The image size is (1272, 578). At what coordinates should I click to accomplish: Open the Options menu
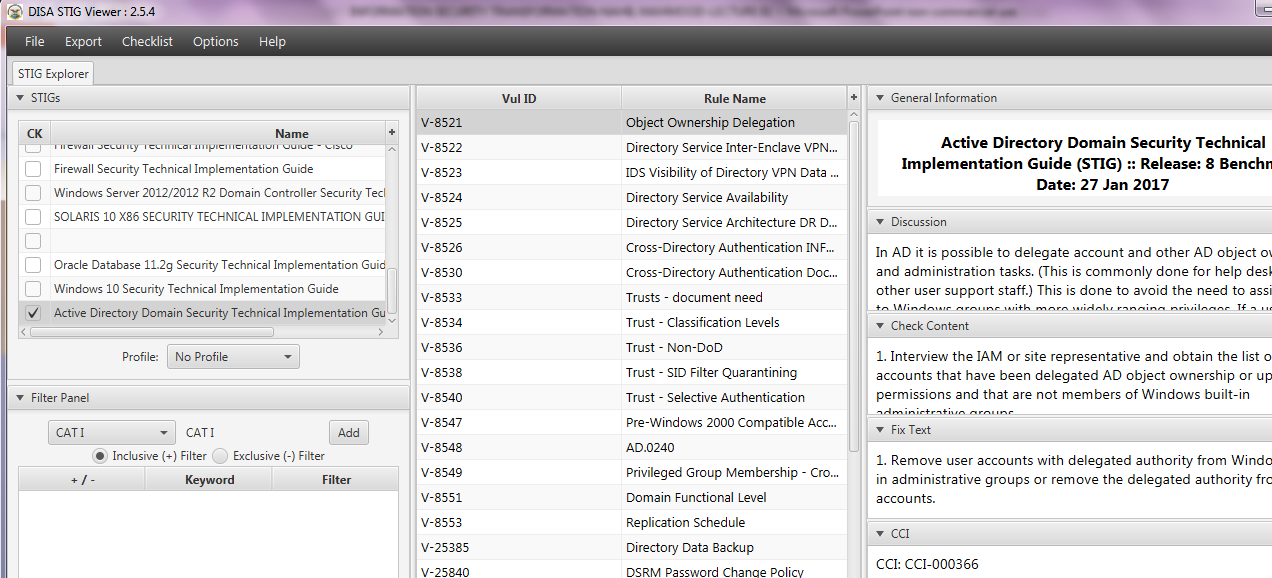[x=216, y=41]
